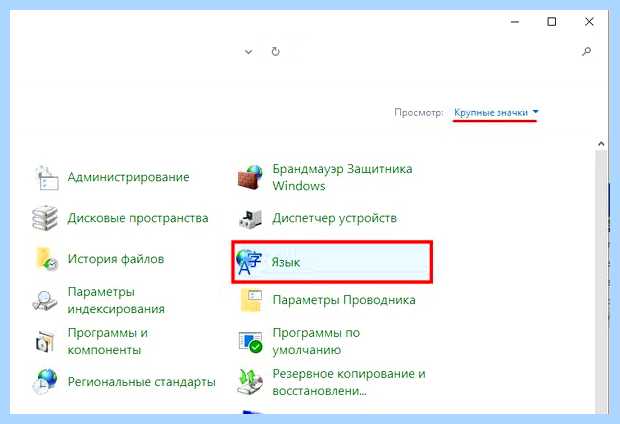Click the dropdown arrow next to Крупные значки

(535, 112)
